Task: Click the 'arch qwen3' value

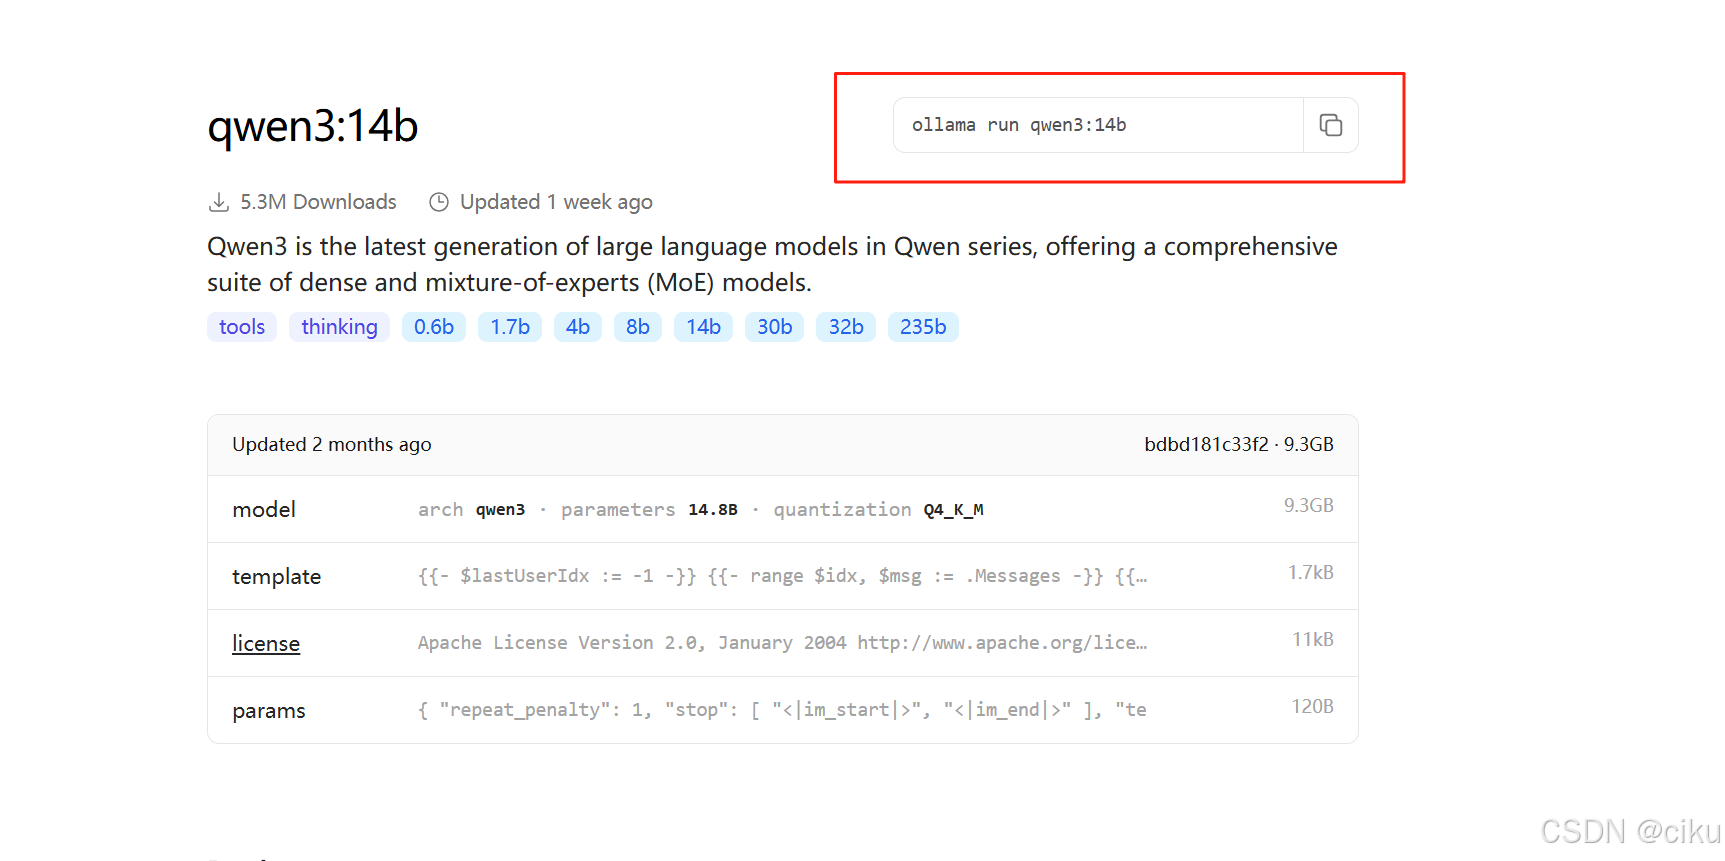Action: [471, 510]
